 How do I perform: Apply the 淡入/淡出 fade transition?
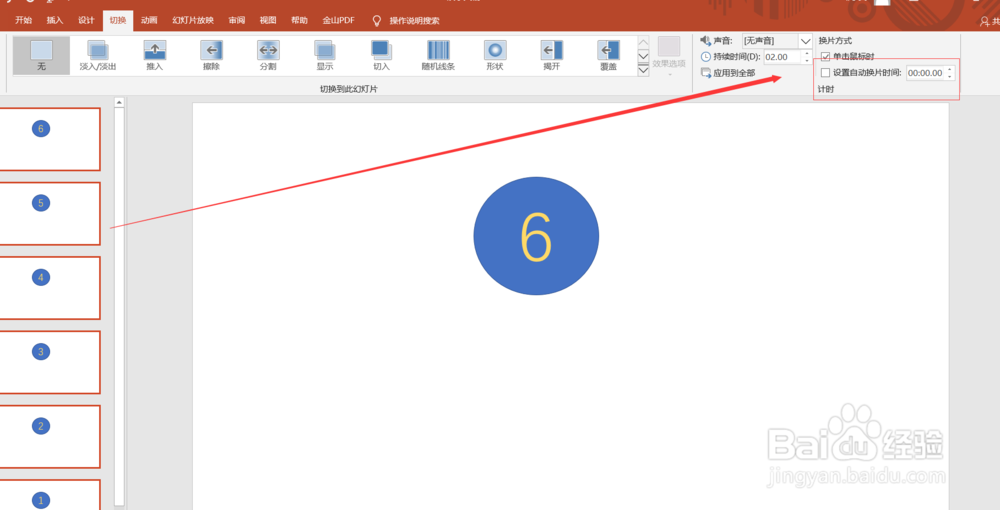[98, 55]
